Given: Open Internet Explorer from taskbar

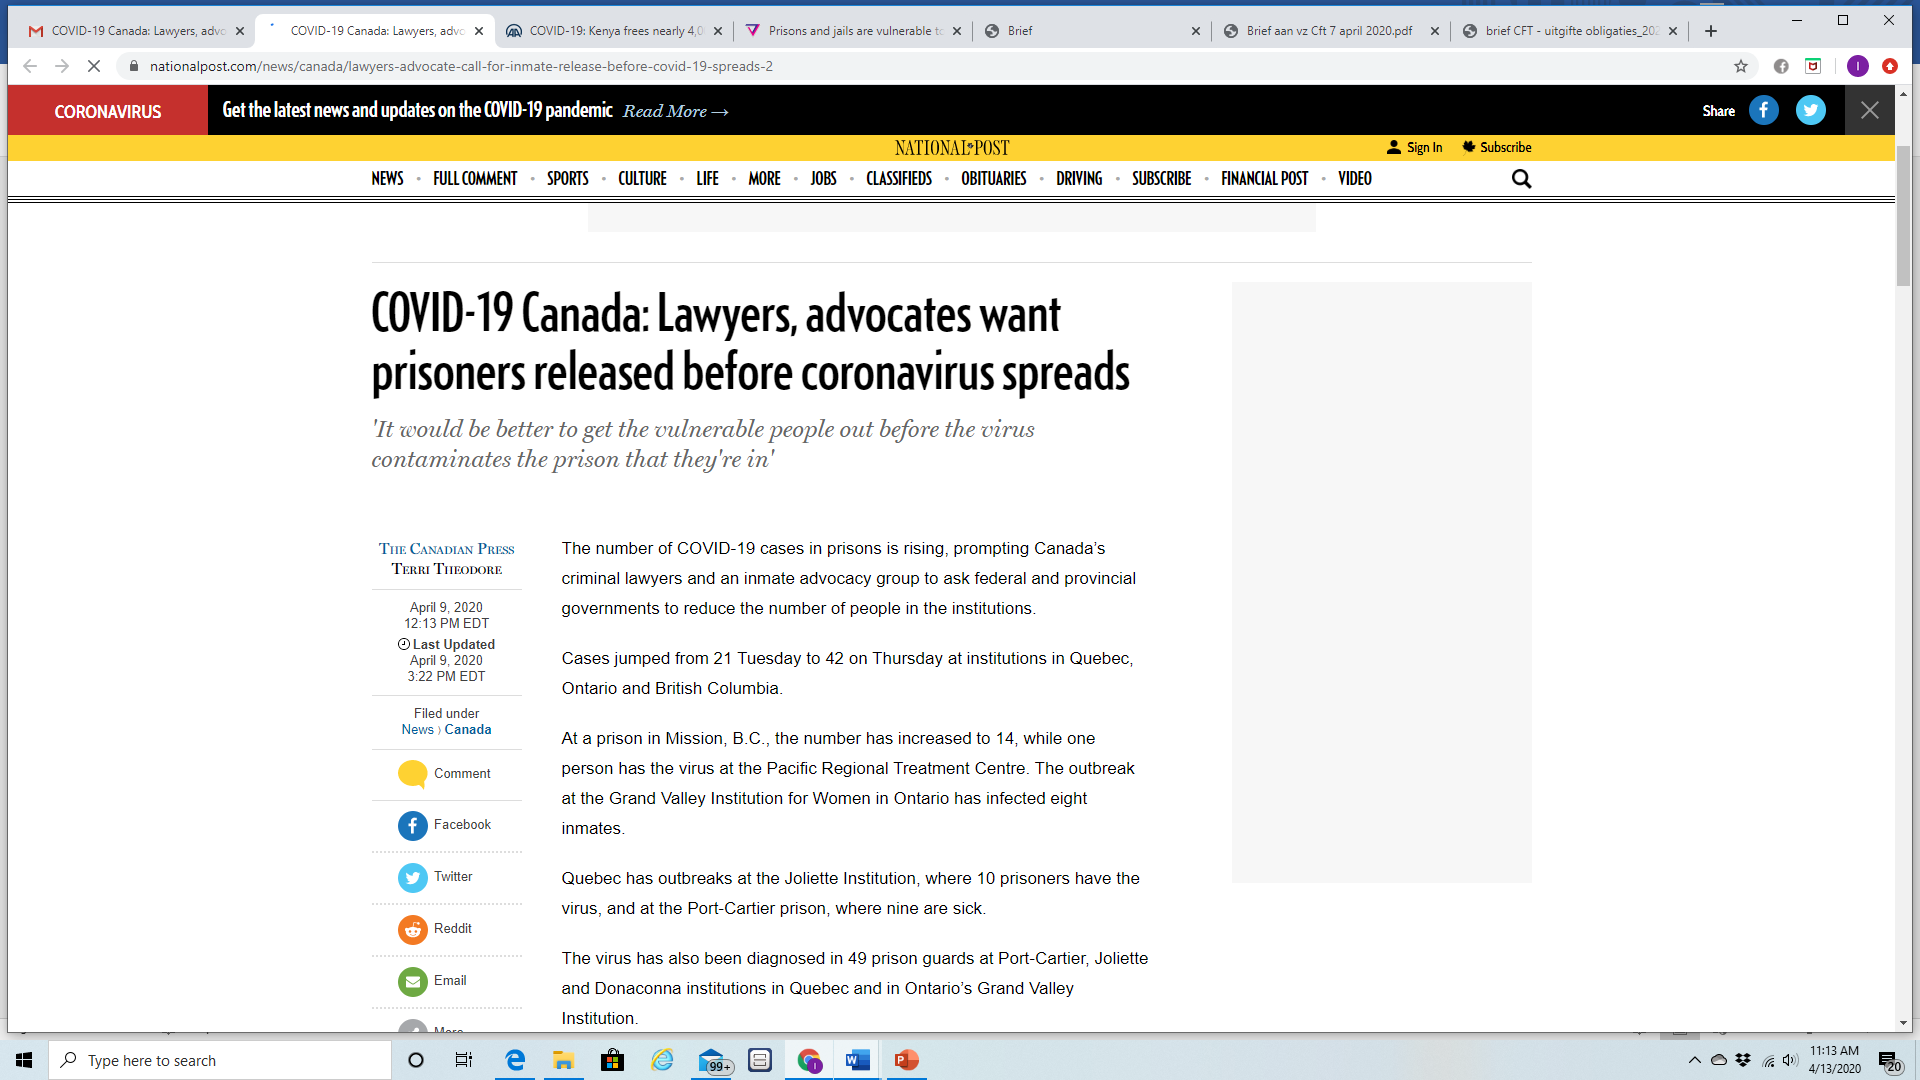Looking at the screenshot, I should pyautogui.click(x=662, y=1060).
